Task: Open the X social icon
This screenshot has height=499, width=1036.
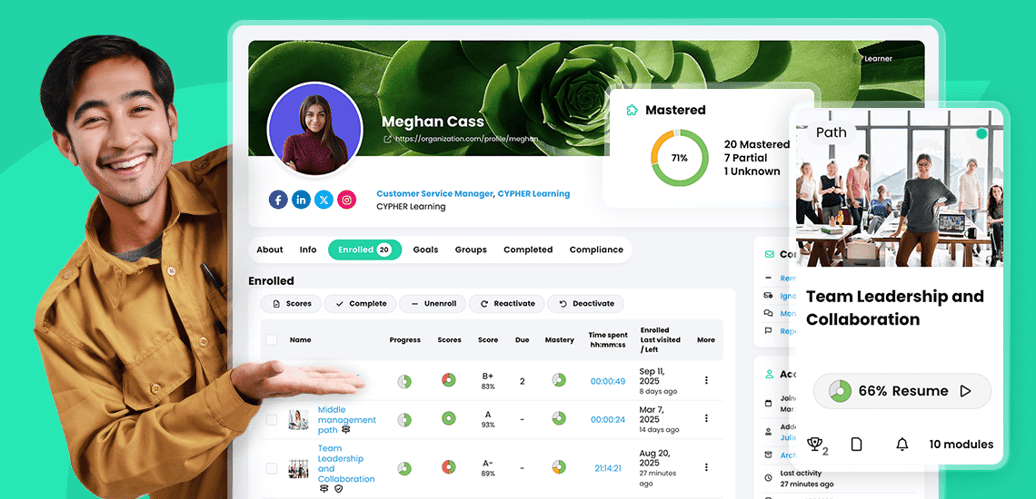Action: point(324,200)
